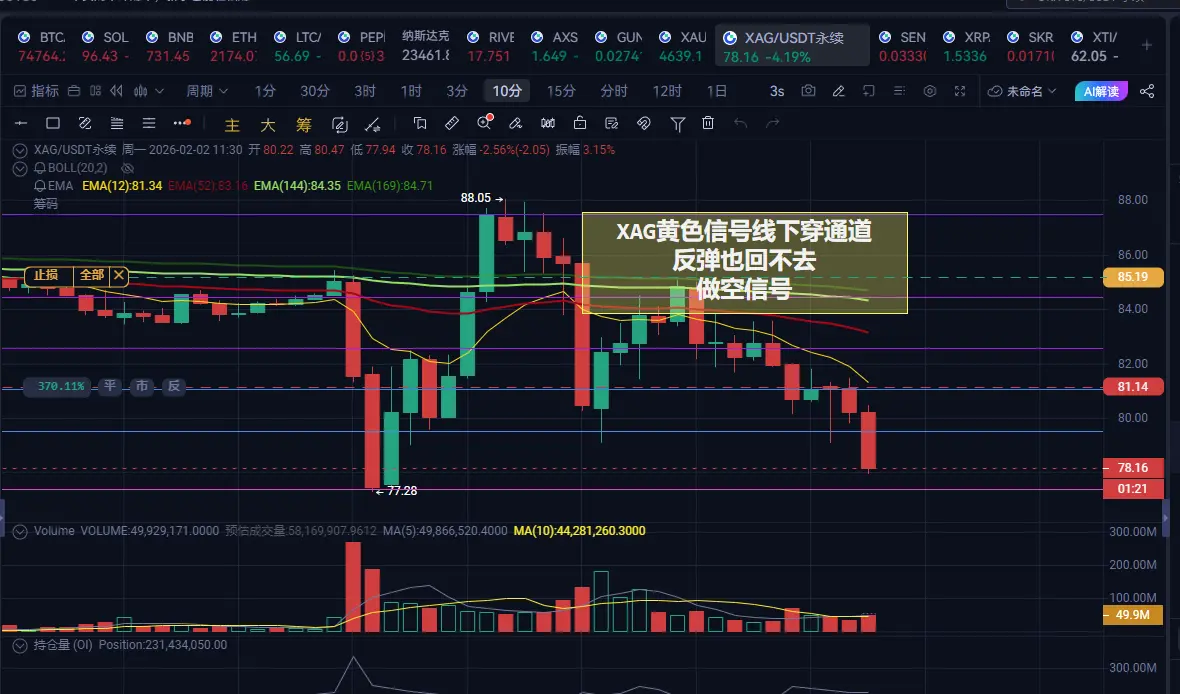Open the filter funnel tool

coord(677,124)
